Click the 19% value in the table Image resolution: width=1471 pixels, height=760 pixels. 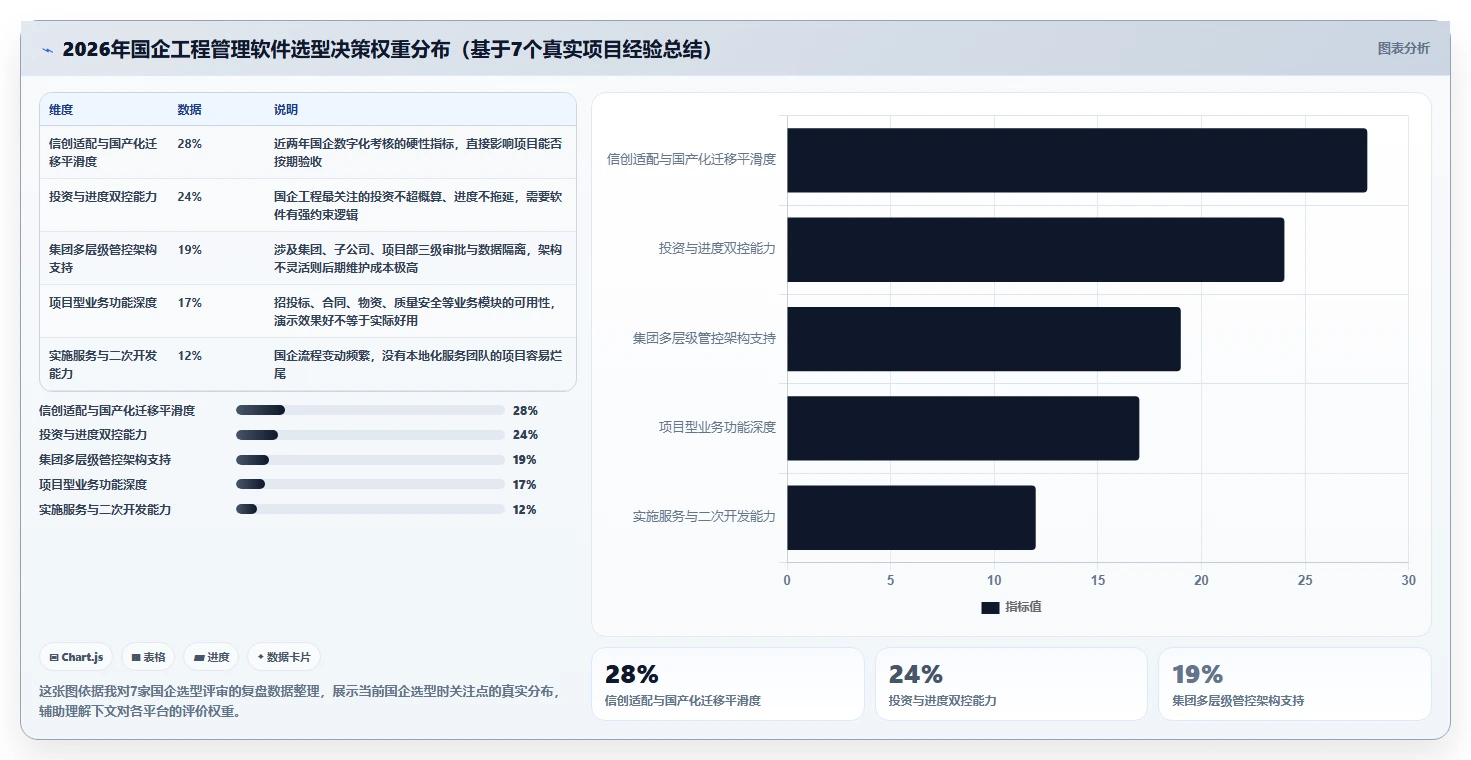189,250
